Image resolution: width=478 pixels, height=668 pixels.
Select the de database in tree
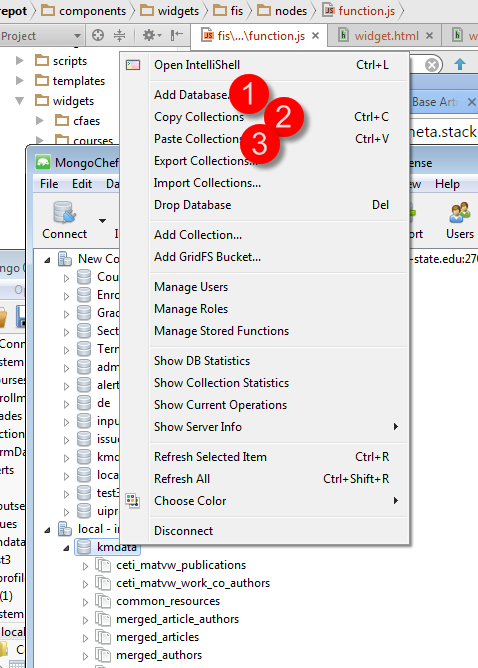point(104,403)
